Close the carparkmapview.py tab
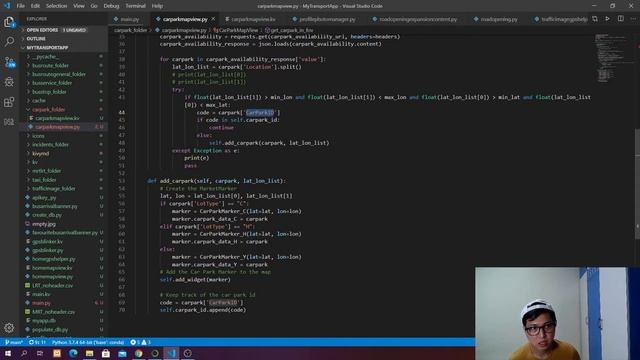 point(213,19)
